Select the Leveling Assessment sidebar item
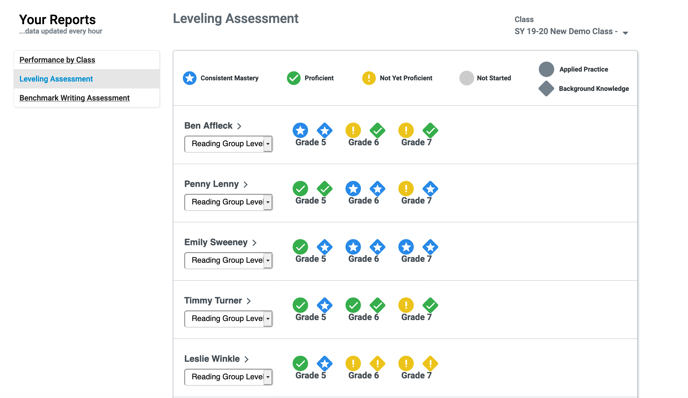 click(56, 79)
